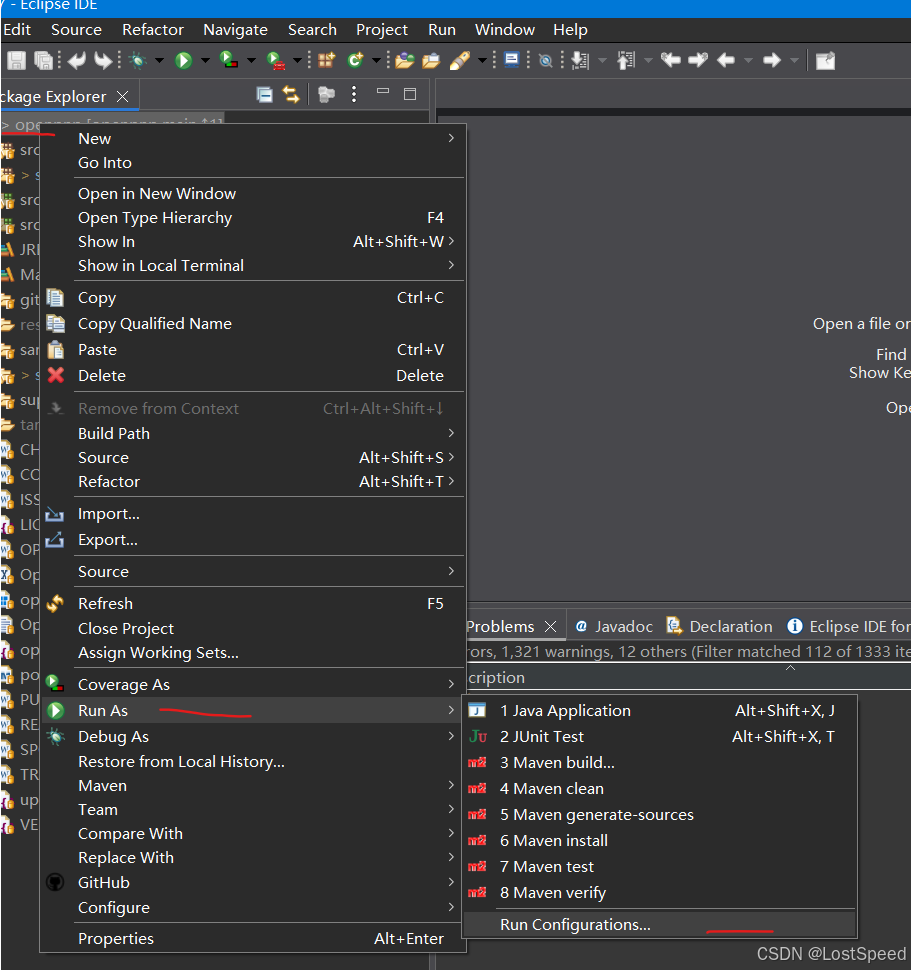Close the Package Explorer tab
Screen dimensions: 911x970
point(123,97)
